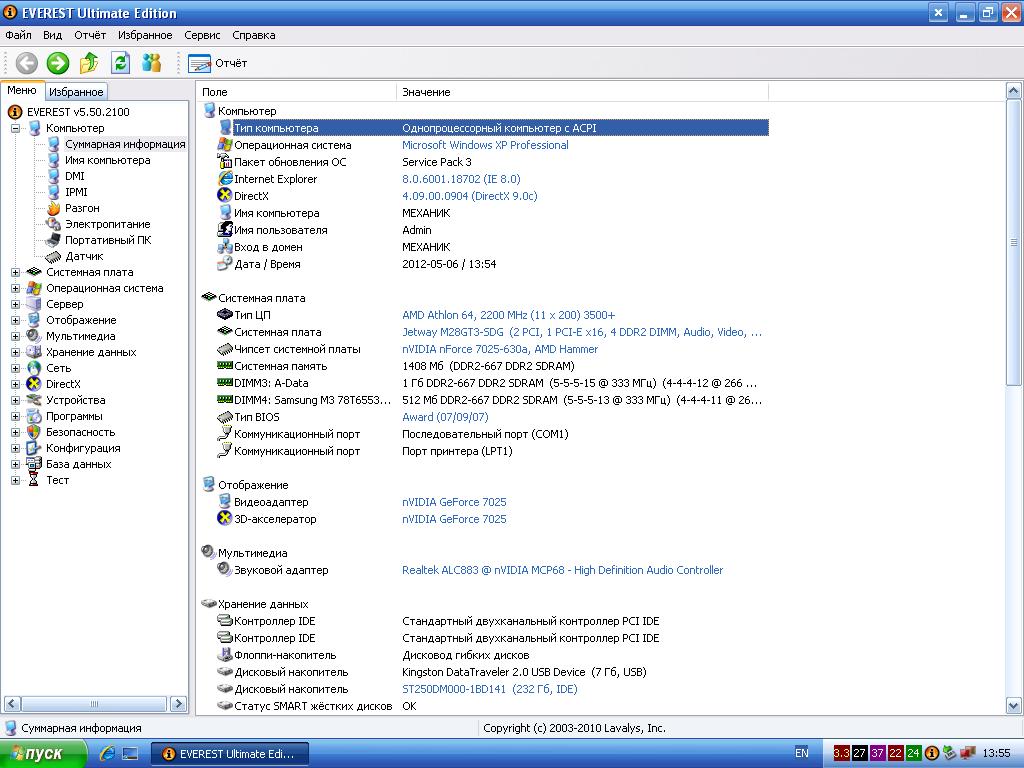The height and width of the screenshot is (768, 1024).
Task: Click the Флоппи-накопитель floppy drive icon
Action: tap(225, 654)
